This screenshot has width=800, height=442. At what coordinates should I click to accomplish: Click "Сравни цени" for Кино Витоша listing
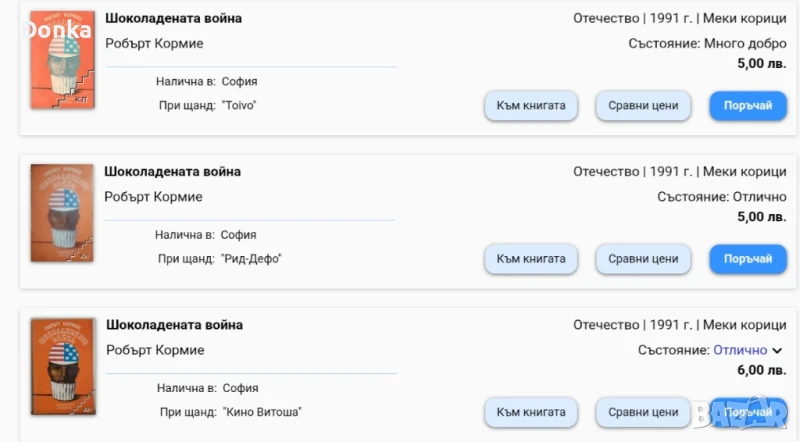click(x=644, y=411)
